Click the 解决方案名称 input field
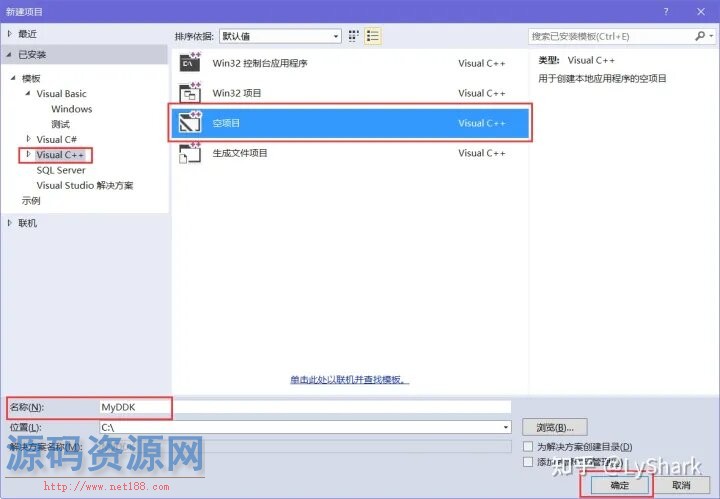 click(x=305, y=446)
